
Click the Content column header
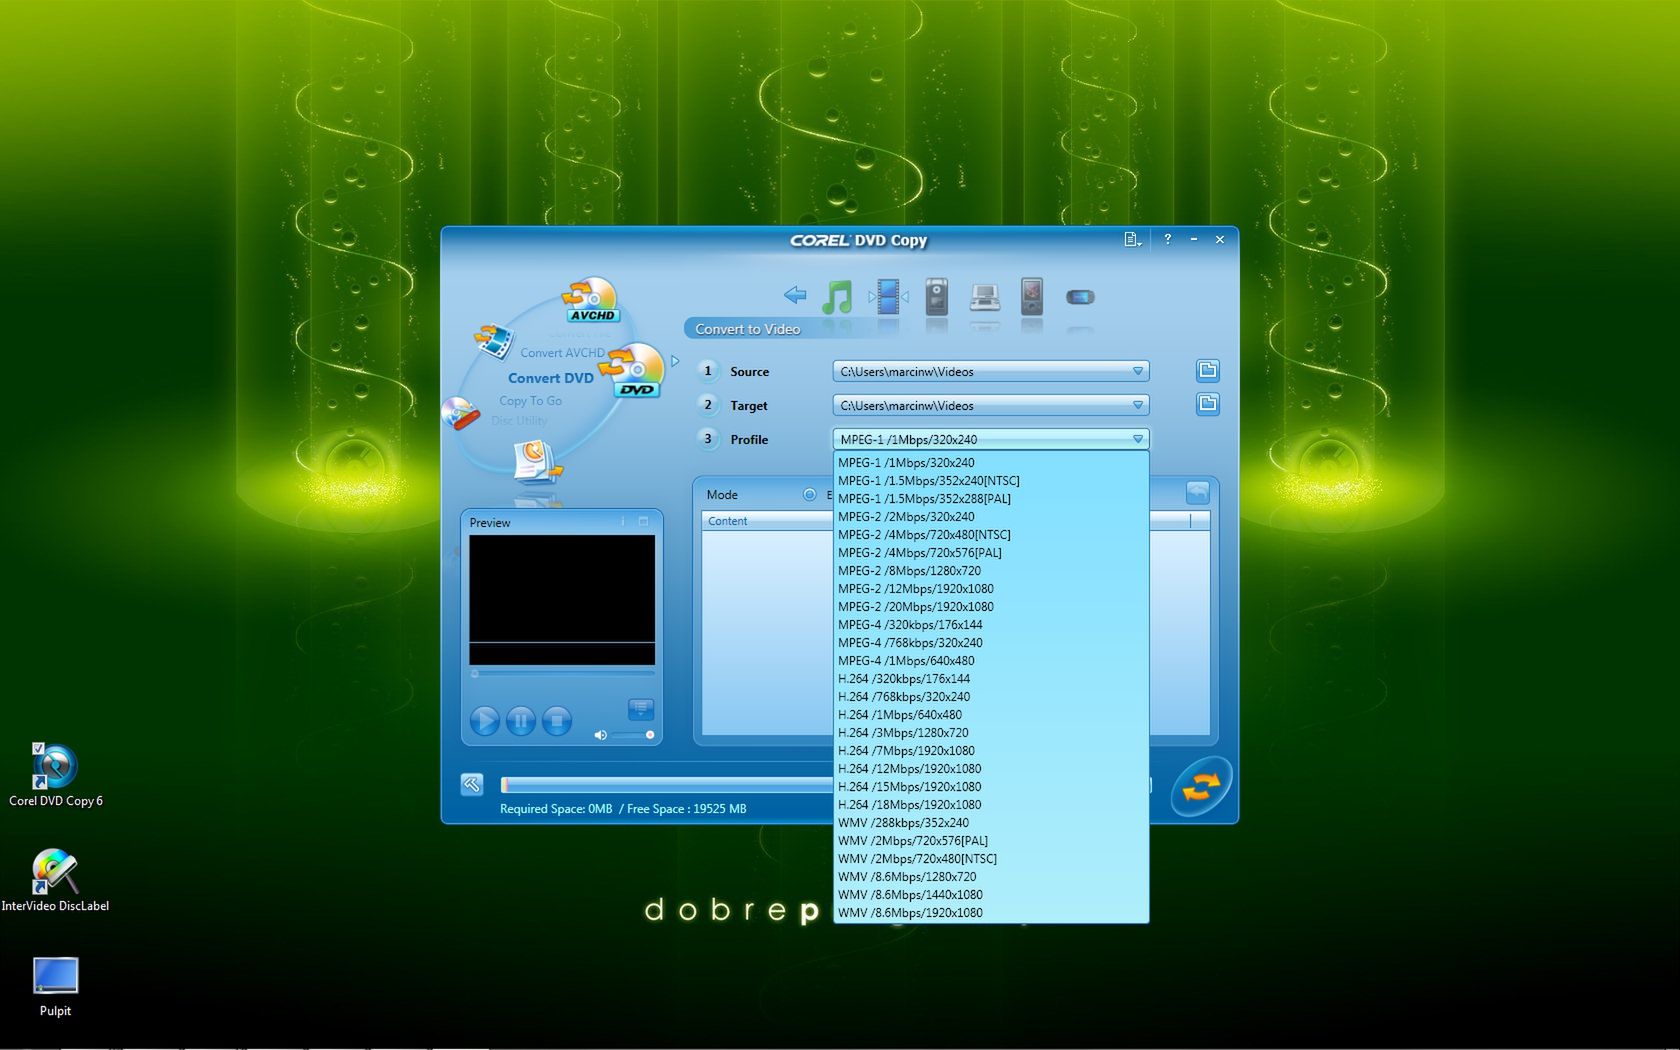(767, 521)
